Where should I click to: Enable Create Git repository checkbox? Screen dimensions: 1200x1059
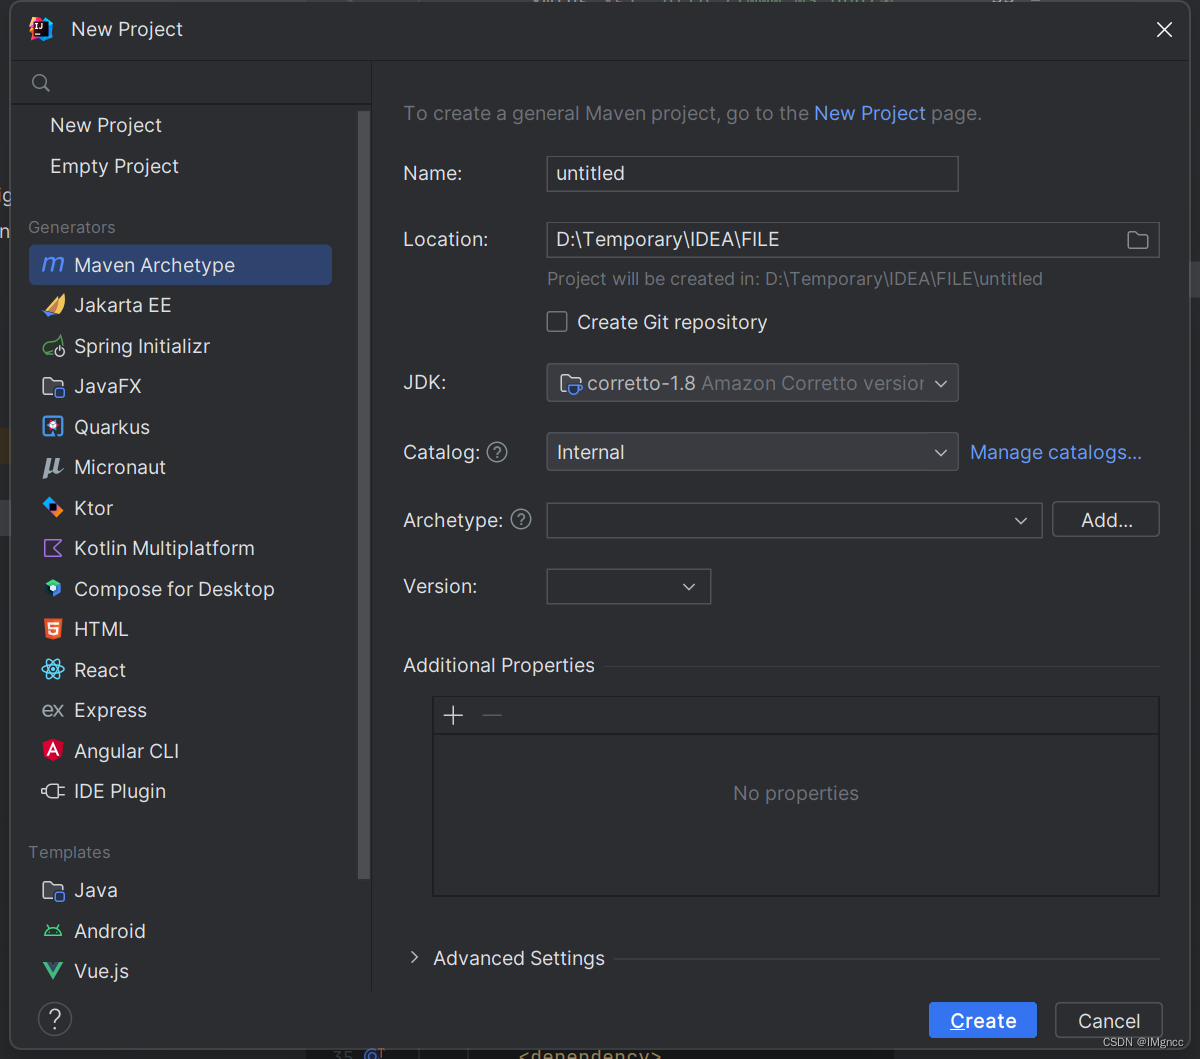[557, 322]
